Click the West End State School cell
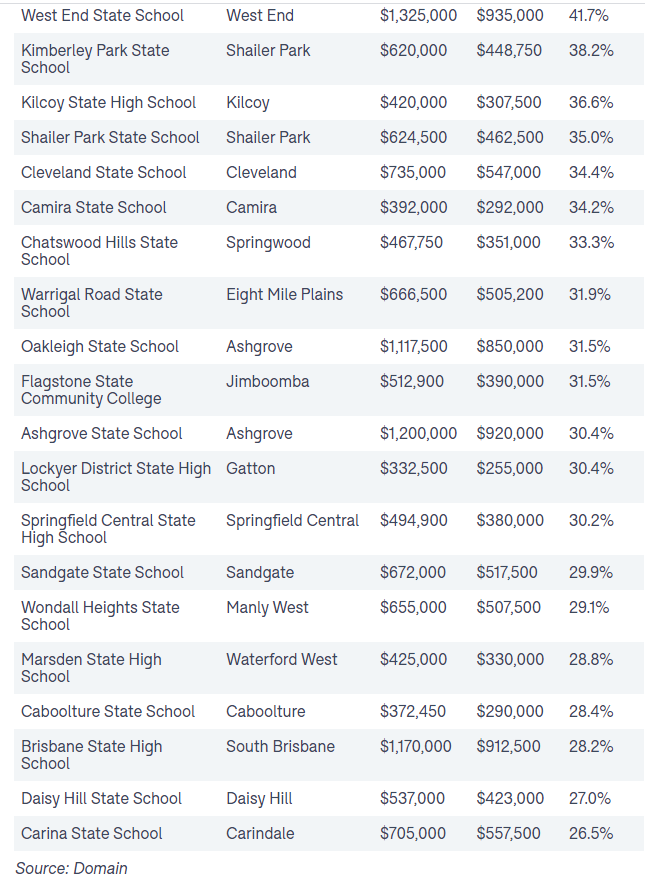The width and height of the screenshot is (645, 881). pyautogui.click(x=102, y=15)
